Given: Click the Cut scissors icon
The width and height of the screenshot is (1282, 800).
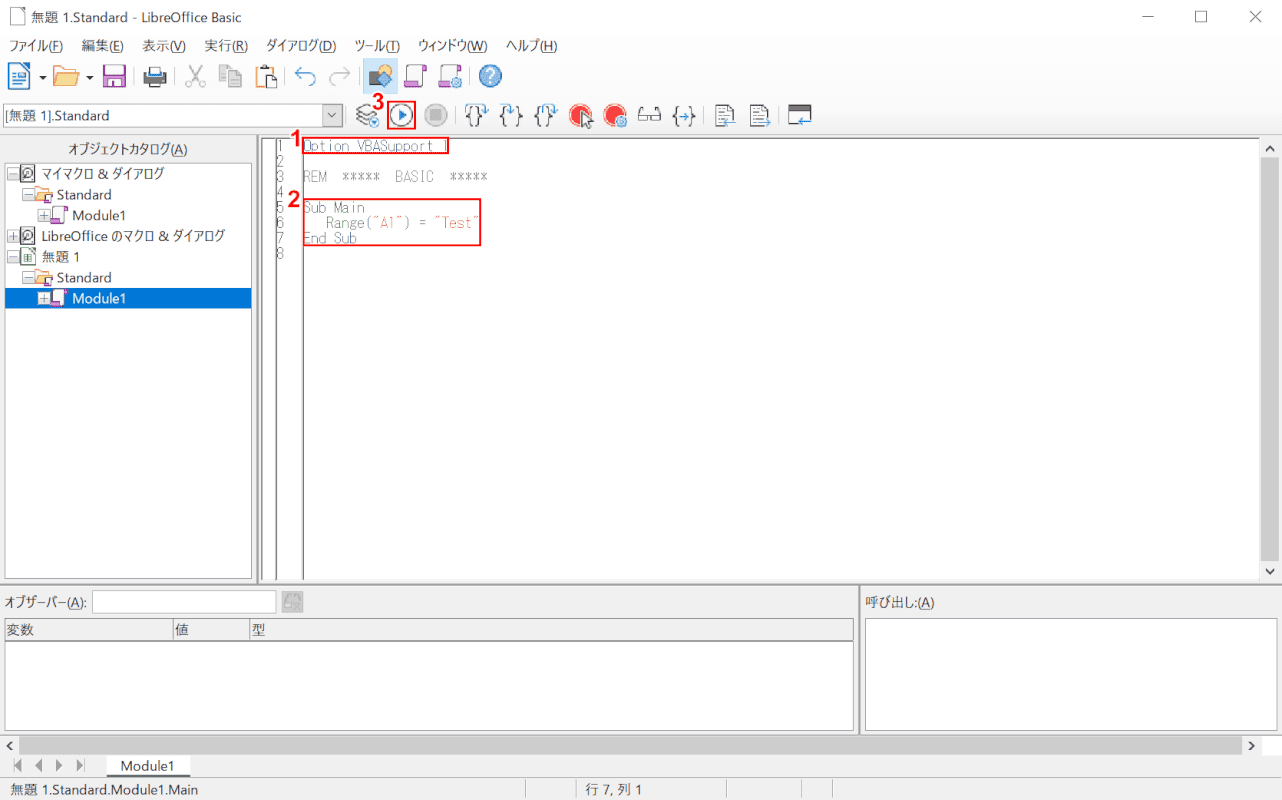Looking at the screenshot, I should [x=196, y=76].
